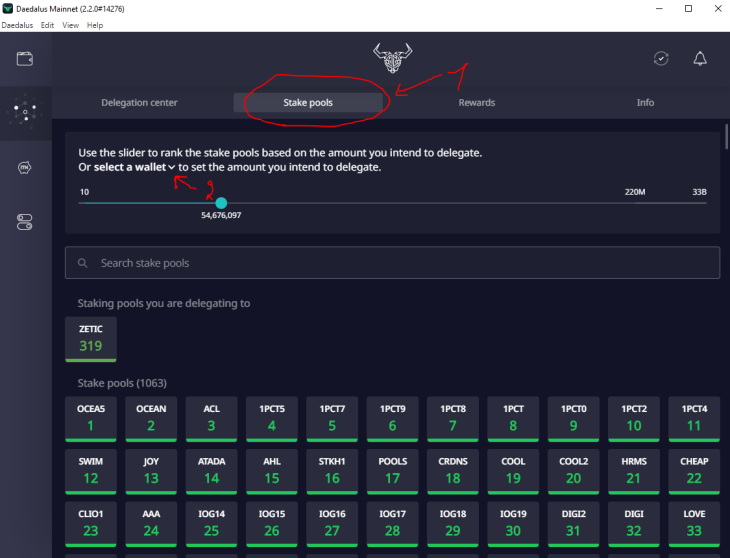
Task: Maximize the Daedalus Mainnet window
Action: tap(689, 8)
